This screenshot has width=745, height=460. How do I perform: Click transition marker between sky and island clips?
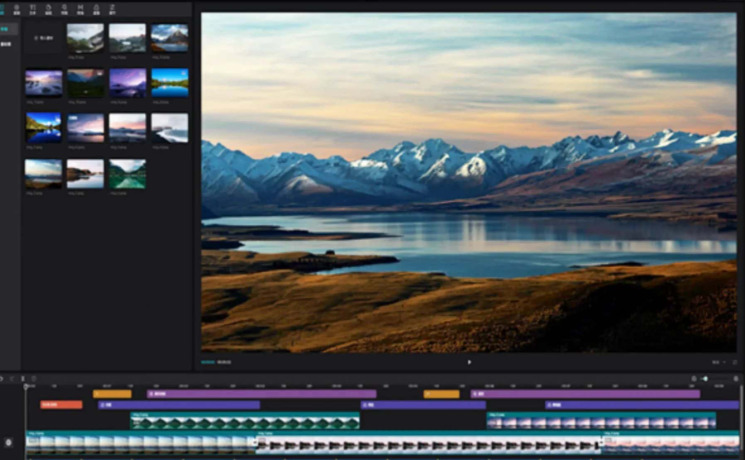255,443
